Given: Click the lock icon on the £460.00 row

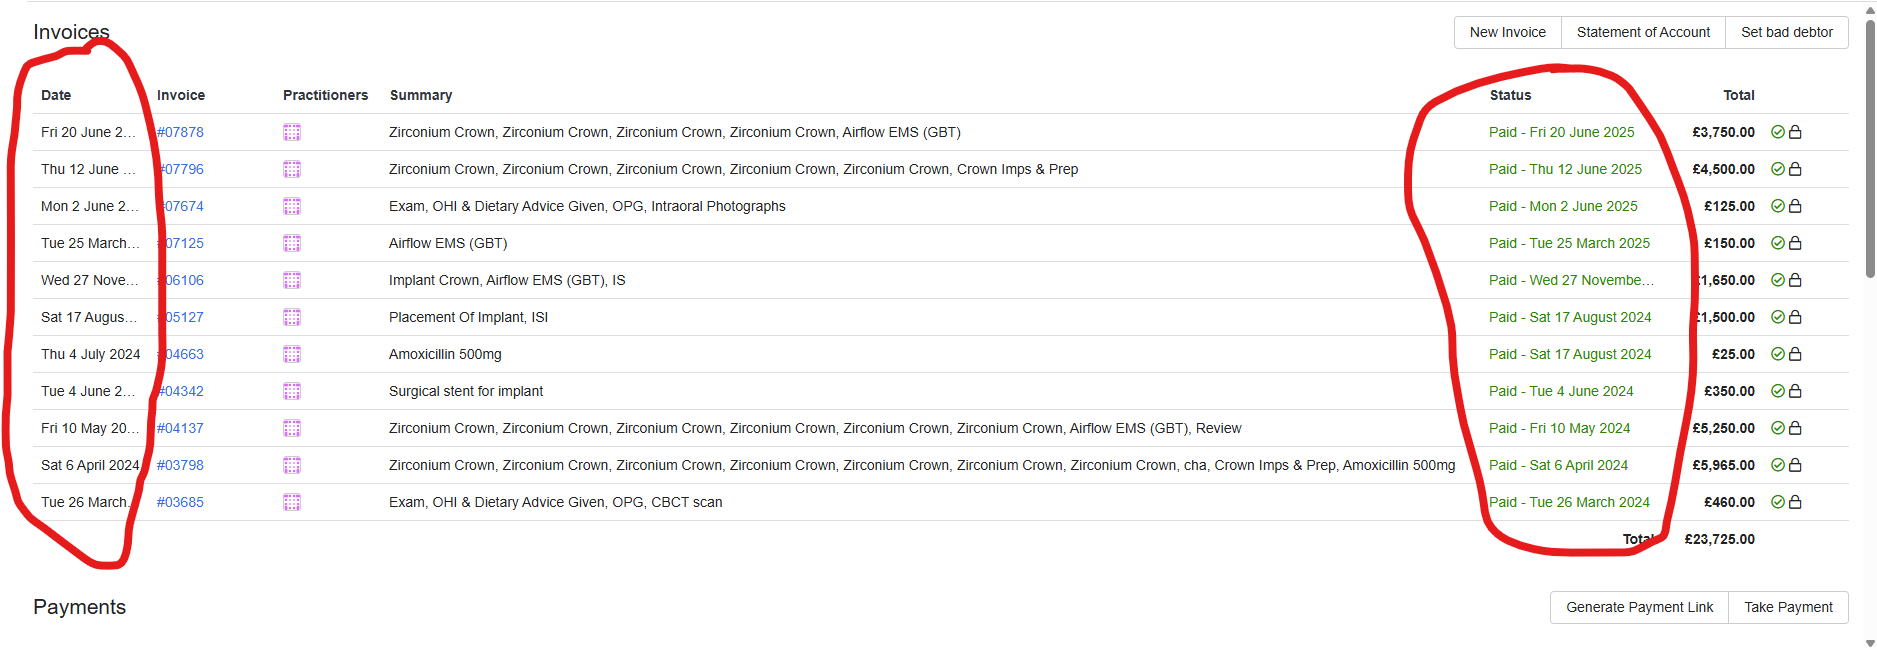Looking at the screenshot, I should 1795,502.
